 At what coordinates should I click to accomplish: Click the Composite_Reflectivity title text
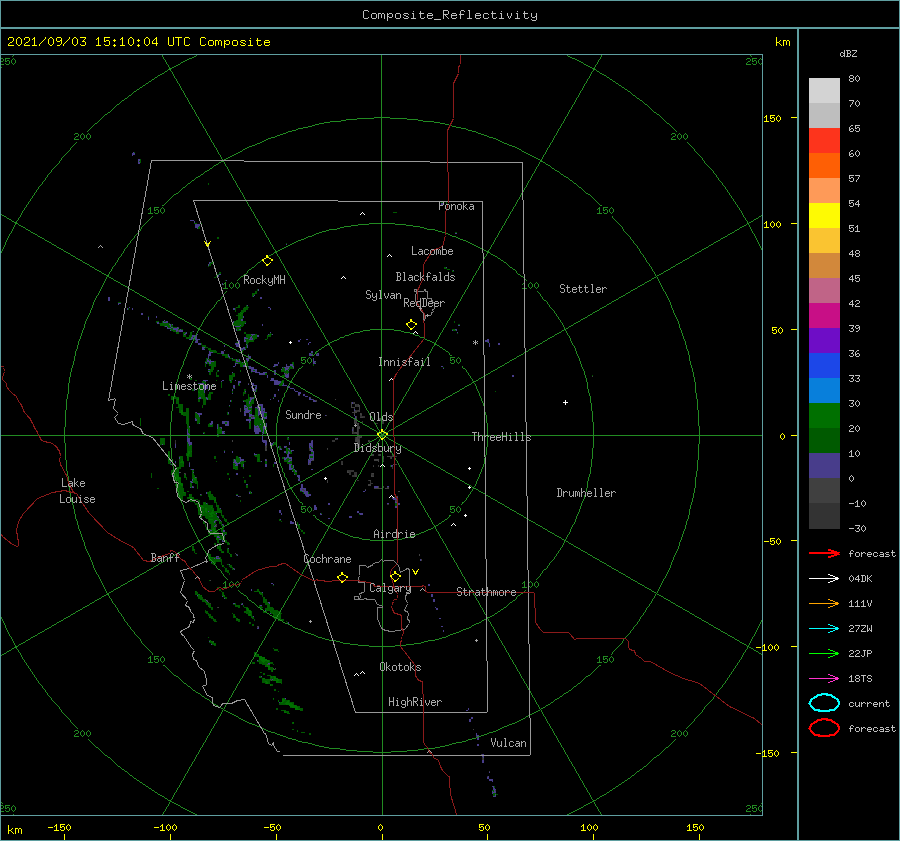coord(449,15)
